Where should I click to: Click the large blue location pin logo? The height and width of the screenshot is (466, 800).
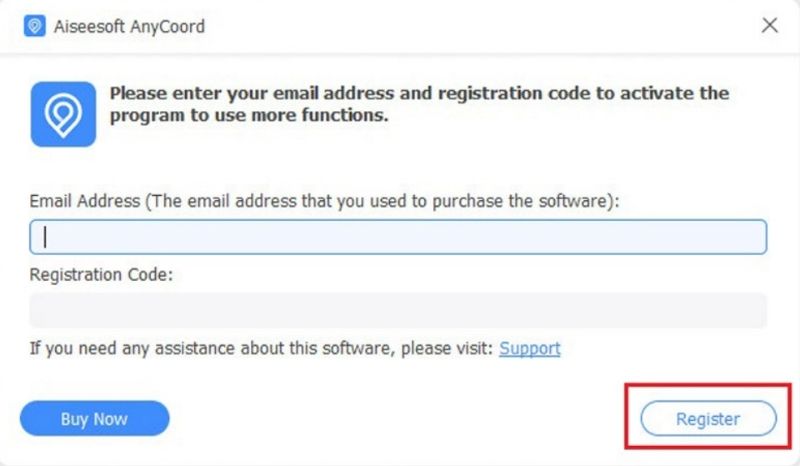pos(63,115)
